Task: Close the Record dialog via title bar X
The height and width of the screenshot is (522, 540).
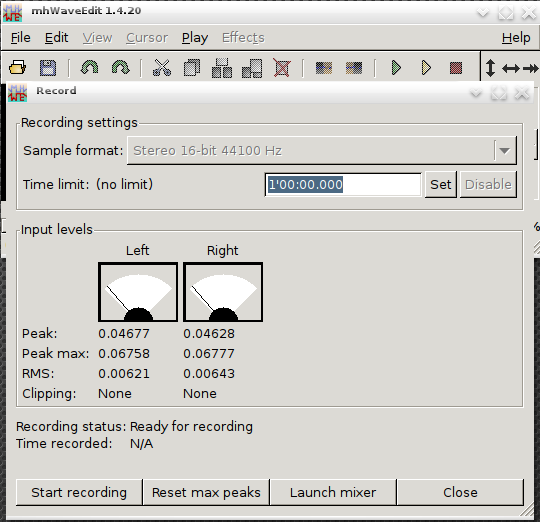Action: coord(522,93)
